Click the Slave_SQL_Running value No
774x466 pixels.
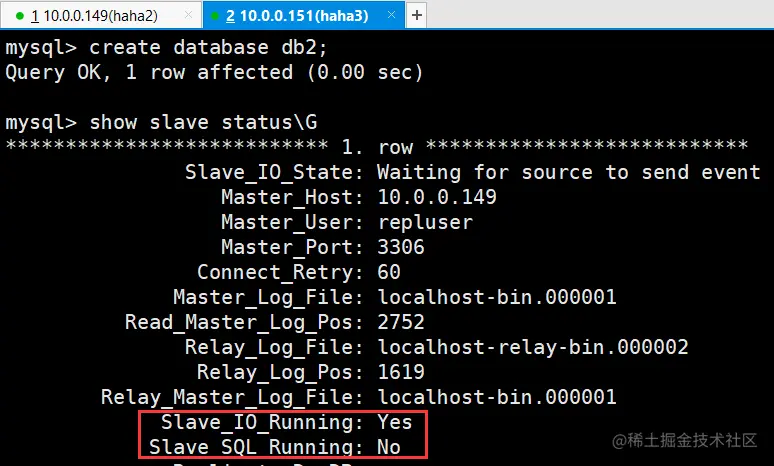(388, 447)
